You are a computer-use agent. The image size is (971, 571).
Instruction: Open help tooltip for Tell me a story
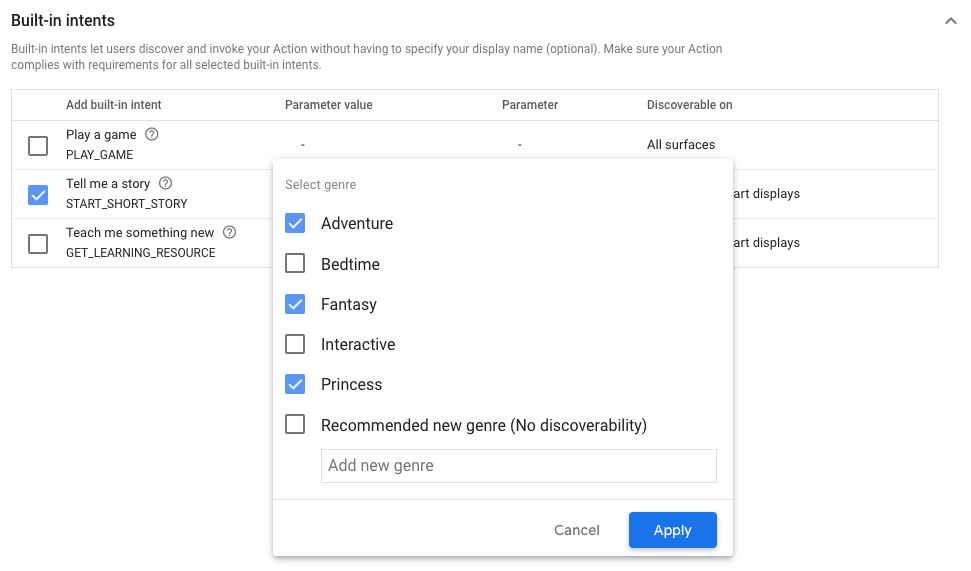166,183
